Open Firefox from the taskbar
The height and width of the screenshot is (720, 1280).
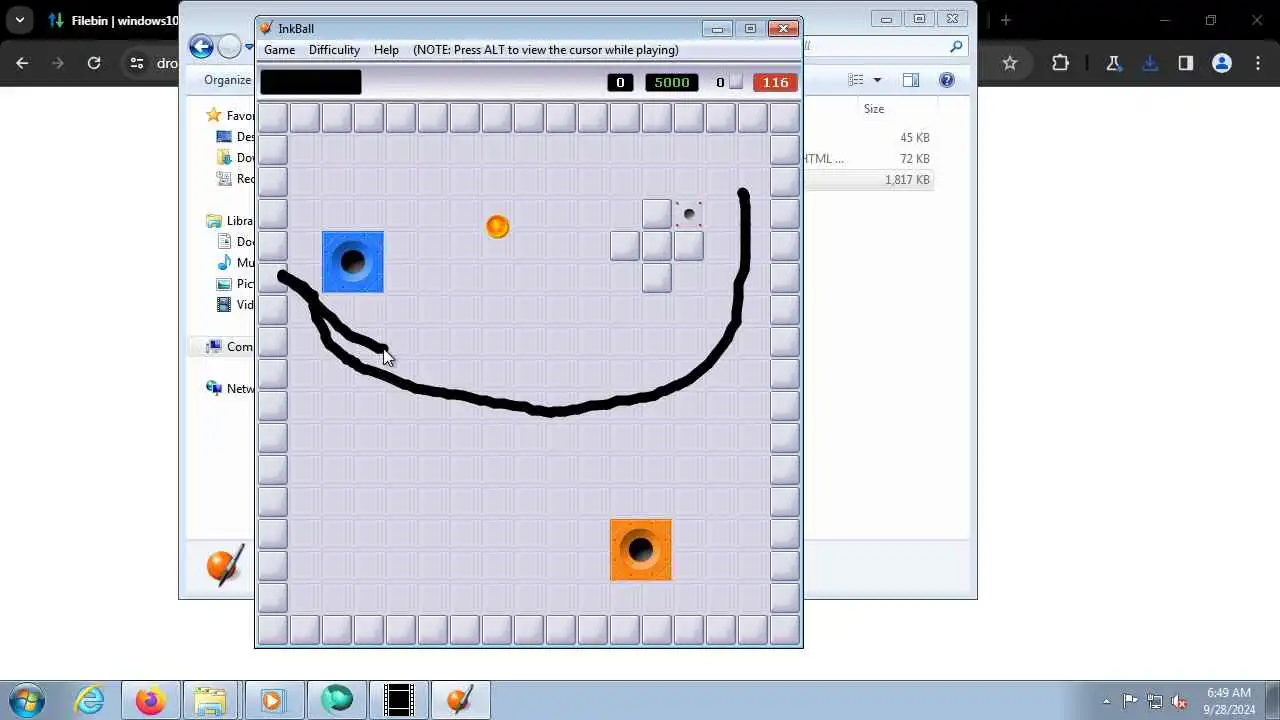(151, 700)
